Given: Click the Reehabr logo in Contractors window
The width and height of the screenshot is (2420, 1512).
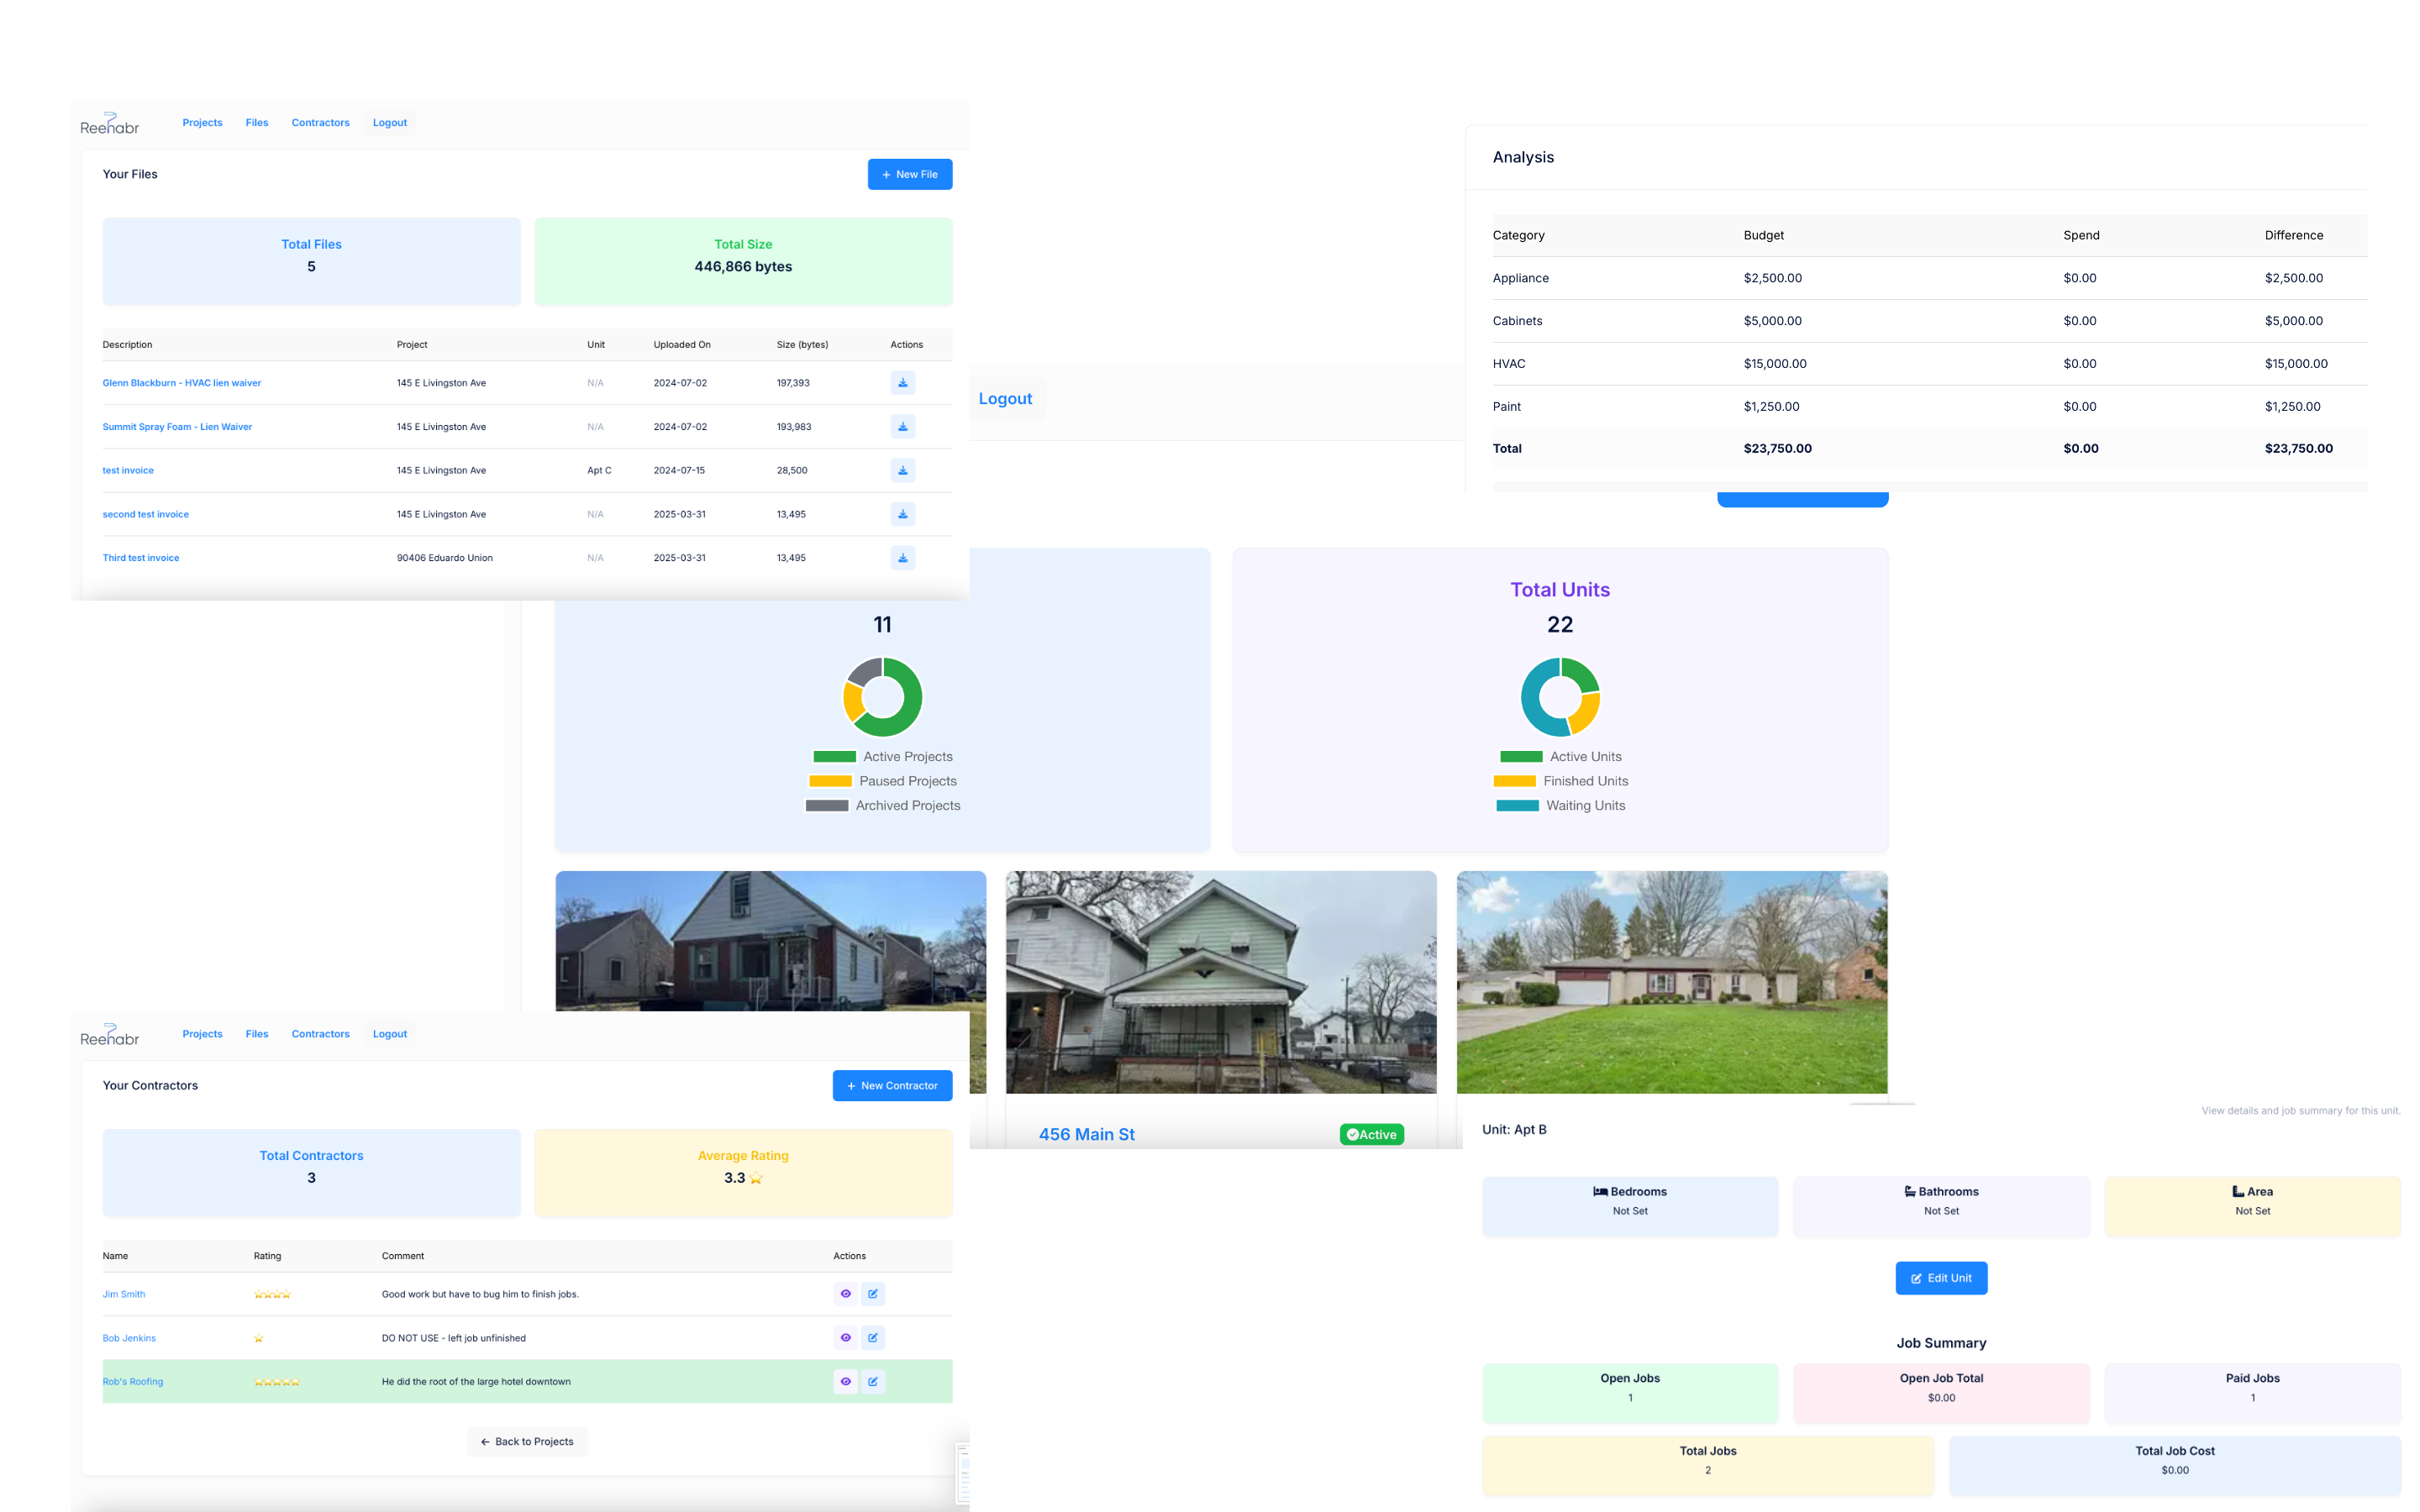Looking at the screenshot, I should click(x=109, y=1034).
